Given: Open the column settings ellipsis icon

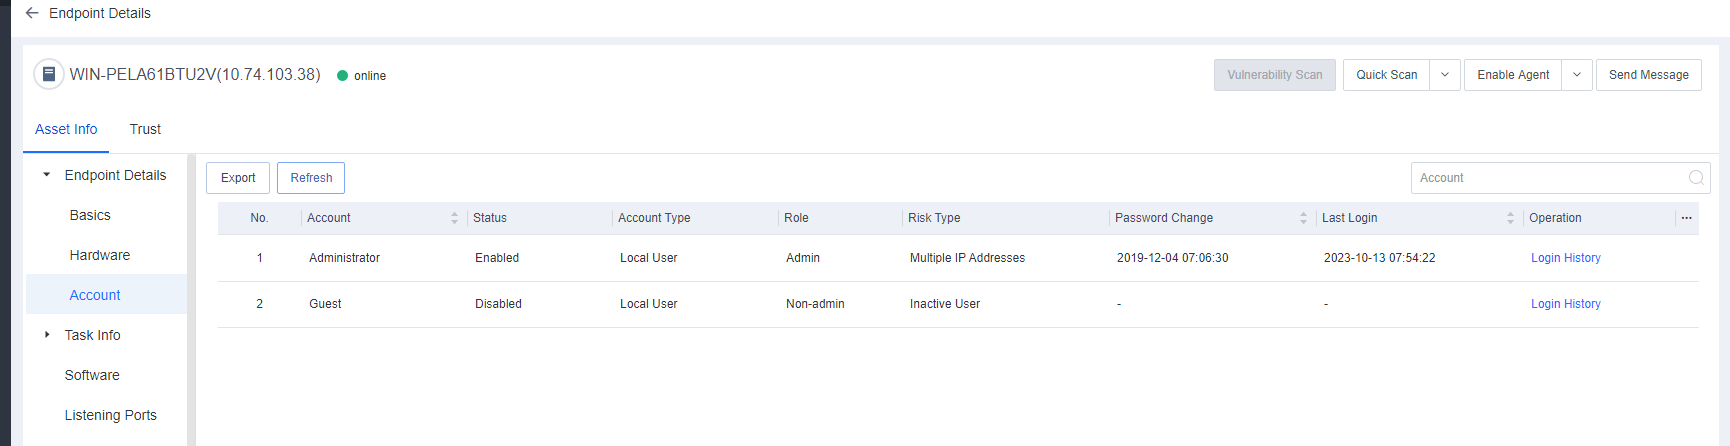Looking at the screenshot, I should (x=1686, y=218).
